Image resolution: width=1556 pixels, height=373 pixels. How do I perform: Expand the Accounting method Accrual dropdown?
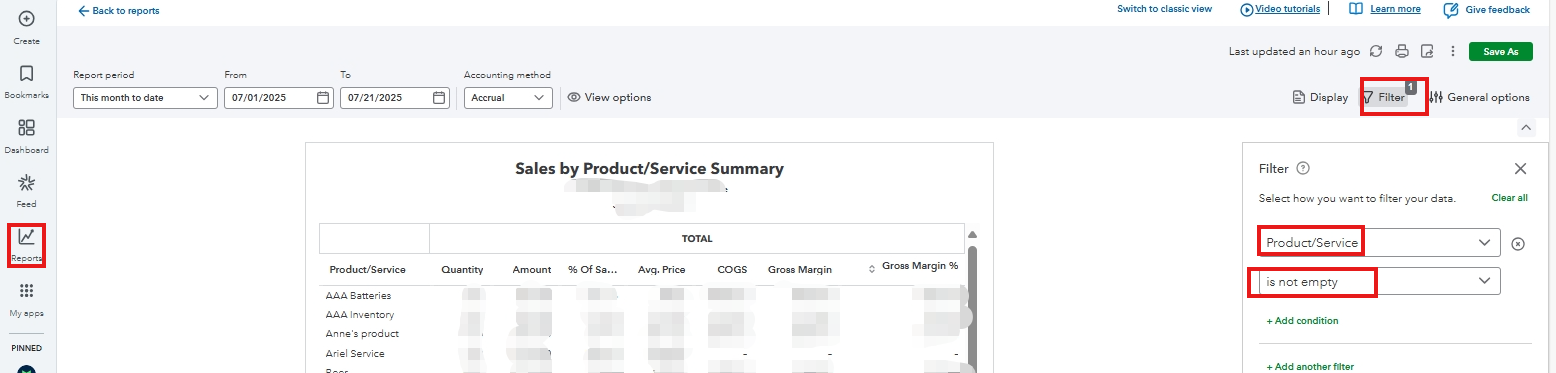pos(508,98)
